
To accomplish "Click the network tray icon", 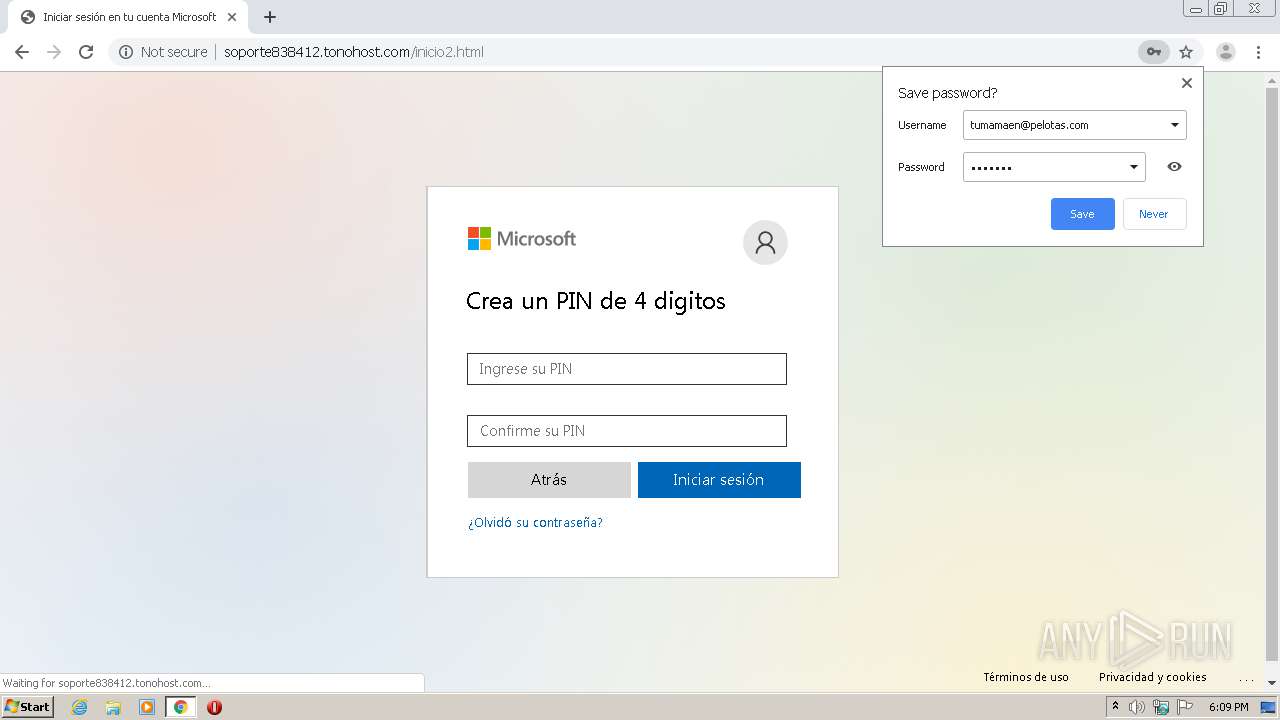I will (x=1161, y=707).
